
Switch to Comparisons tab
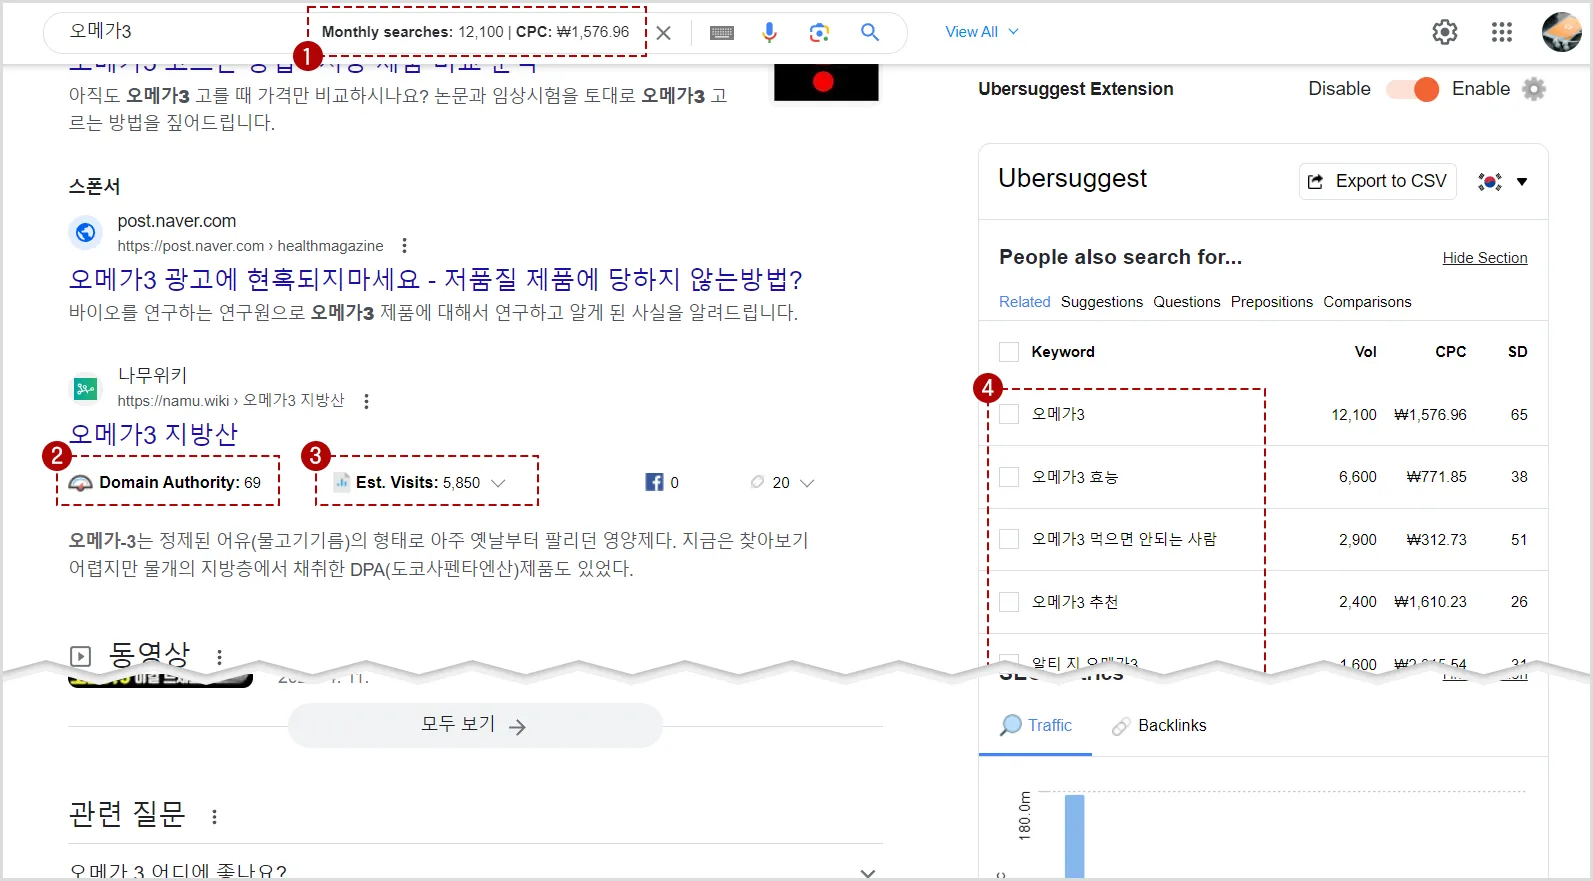click(x=1367, y=302)
